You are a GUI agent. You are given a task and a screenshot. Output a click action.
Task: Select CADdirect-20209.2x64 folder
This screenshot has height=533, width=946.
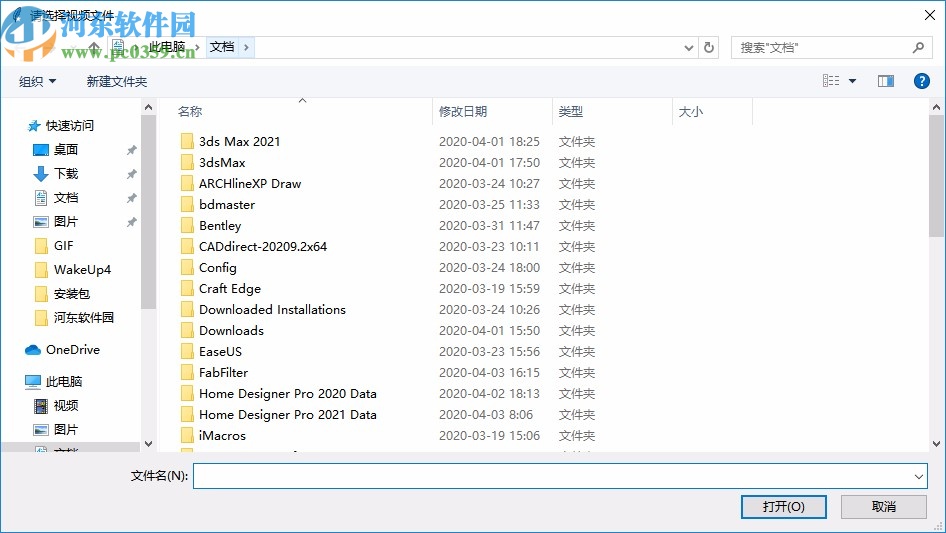tap(263, 246)
